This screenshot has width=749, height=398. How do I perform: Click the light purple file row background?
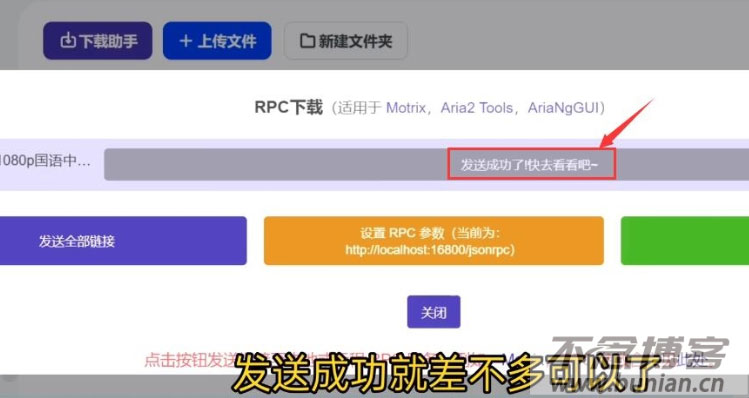[374, 165]
